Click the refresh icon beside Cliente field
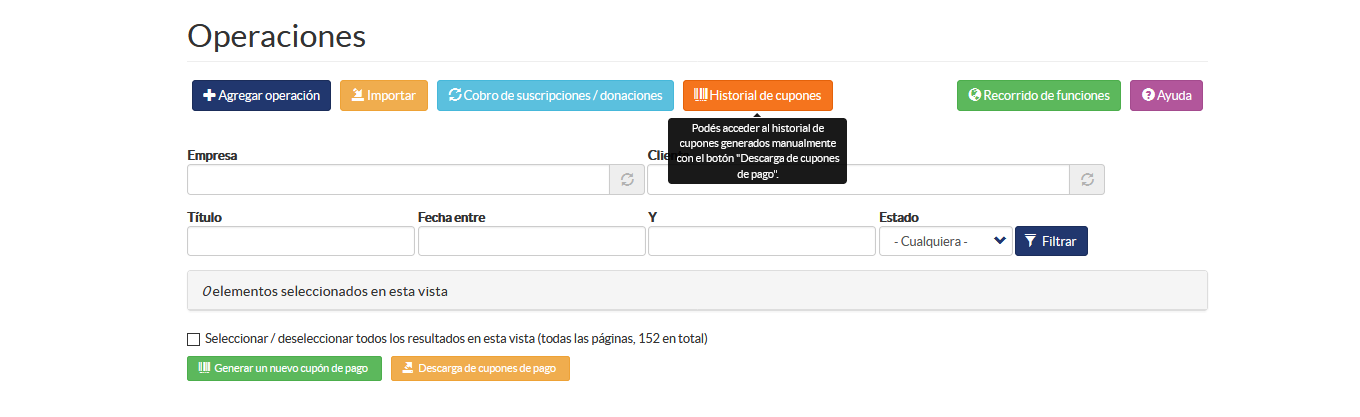The height and width of the screenshot is (417, 1360). [1087, 180]
